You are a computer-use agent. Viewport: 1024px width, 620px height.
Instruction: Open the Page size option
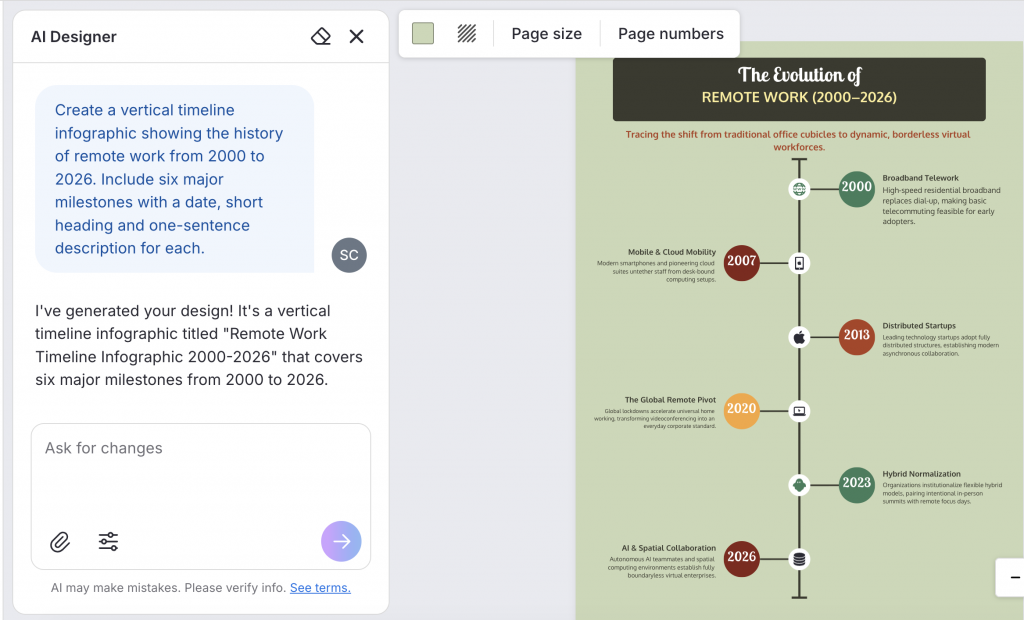[x=547, y=34]
